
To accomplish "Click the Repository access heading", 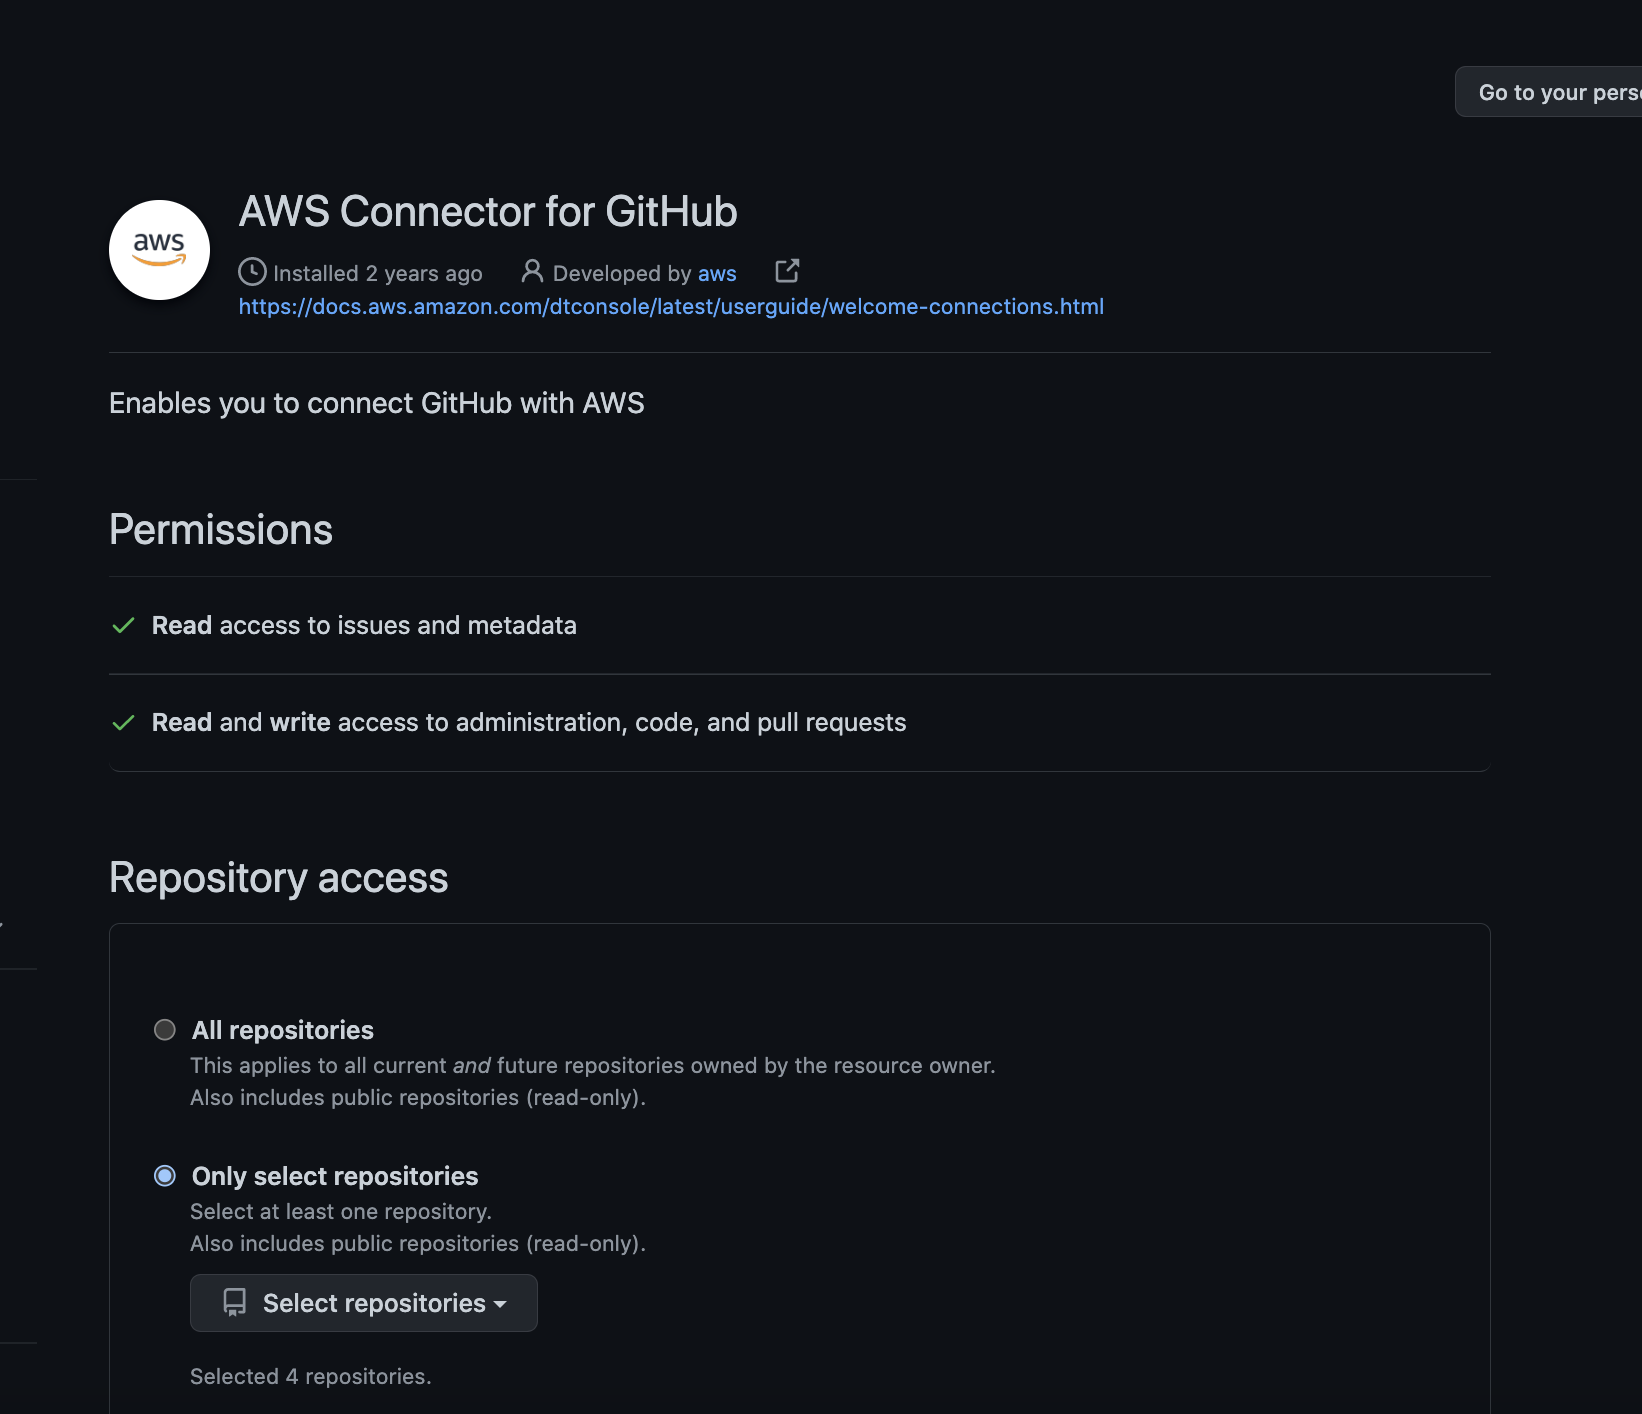I will [279, 878].
